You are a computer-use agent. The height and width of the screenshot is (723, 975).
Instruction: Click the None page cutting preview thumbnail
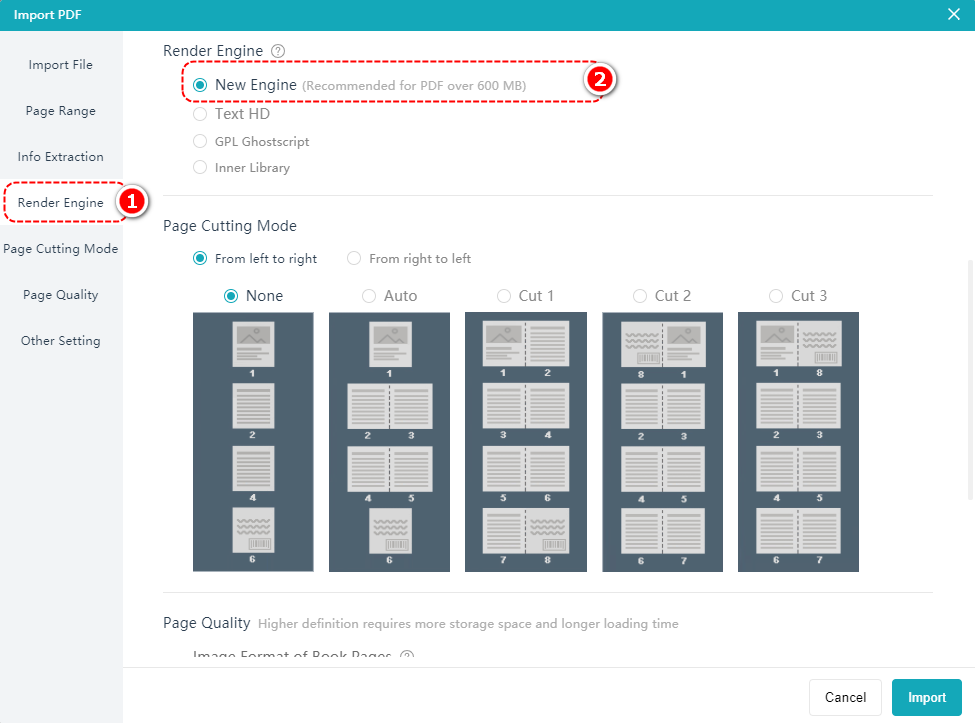click(253, 441)
